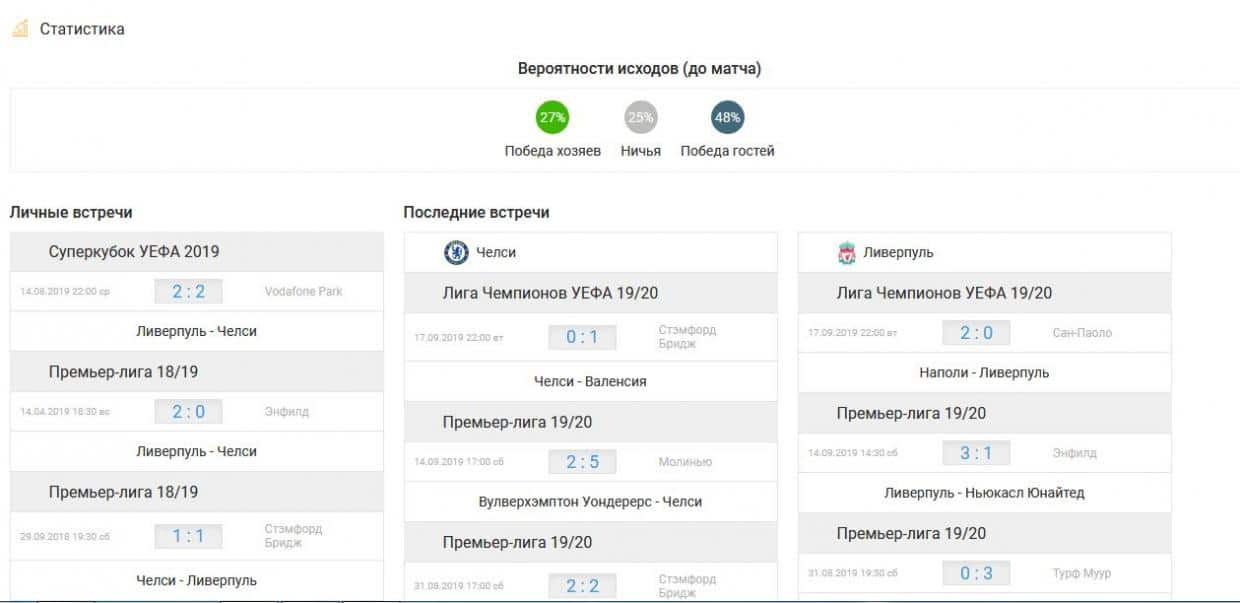Click the 2:2 score dated 31.08.2019
The image size is (1240, 603).
coord(582,586)
